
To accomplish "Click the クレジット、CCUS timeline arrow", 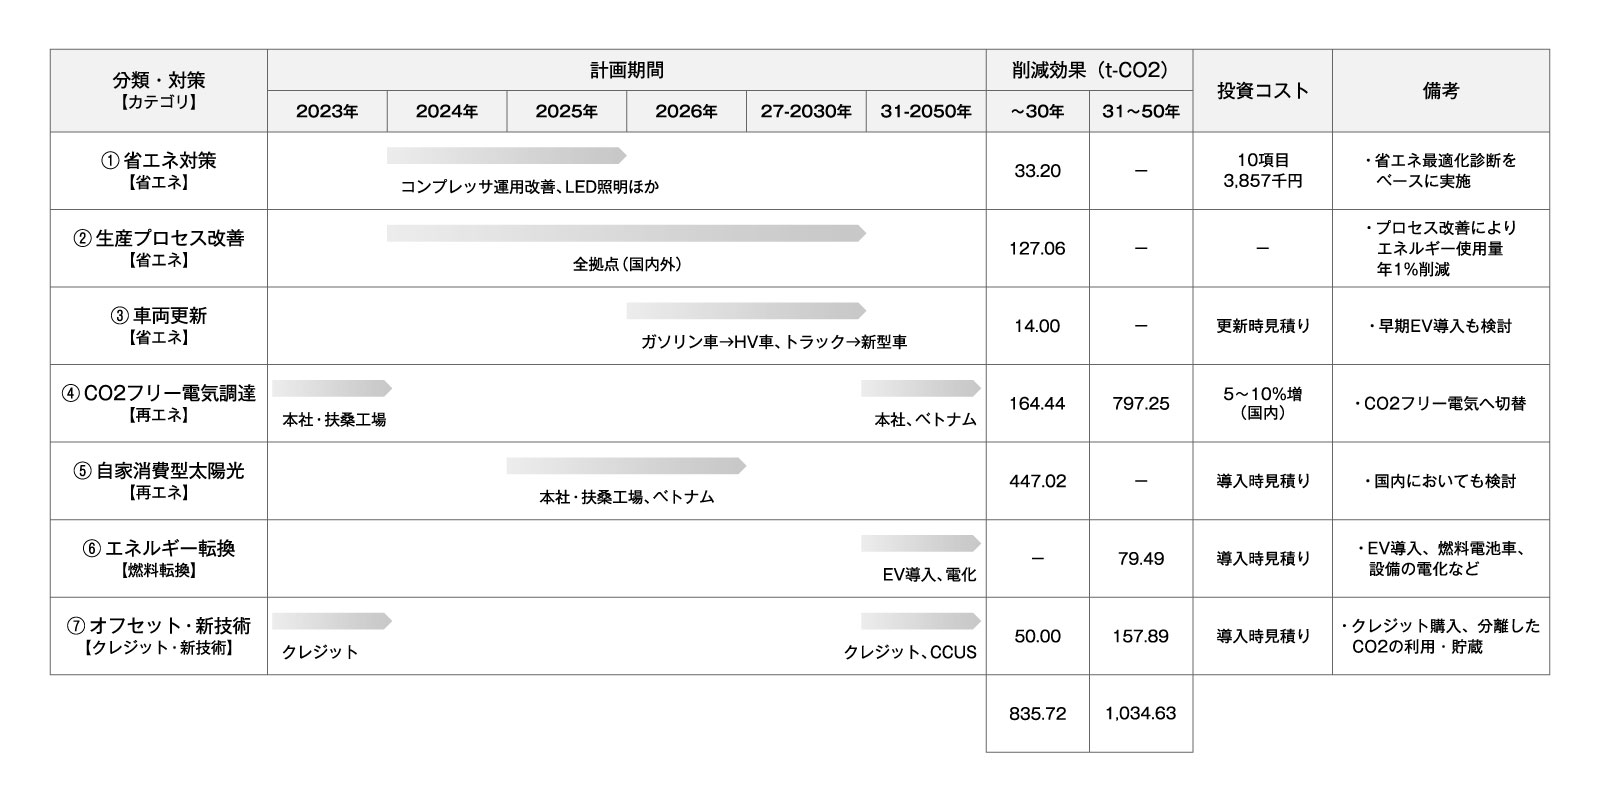I will pos(920,621).
